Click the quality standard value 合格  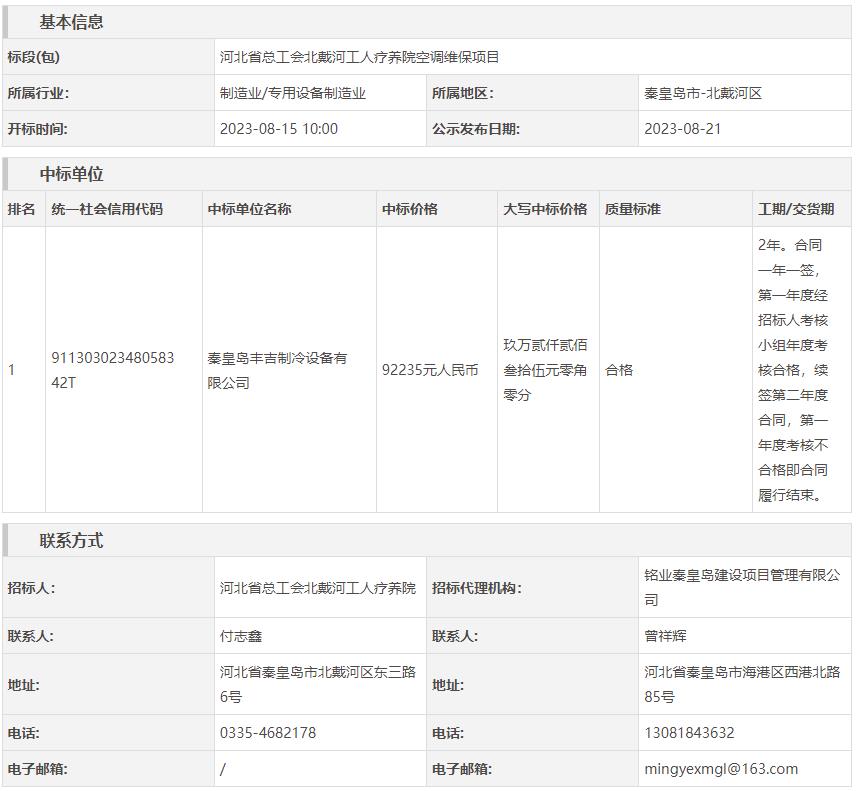pyautogui.click(x=619, y=370)
